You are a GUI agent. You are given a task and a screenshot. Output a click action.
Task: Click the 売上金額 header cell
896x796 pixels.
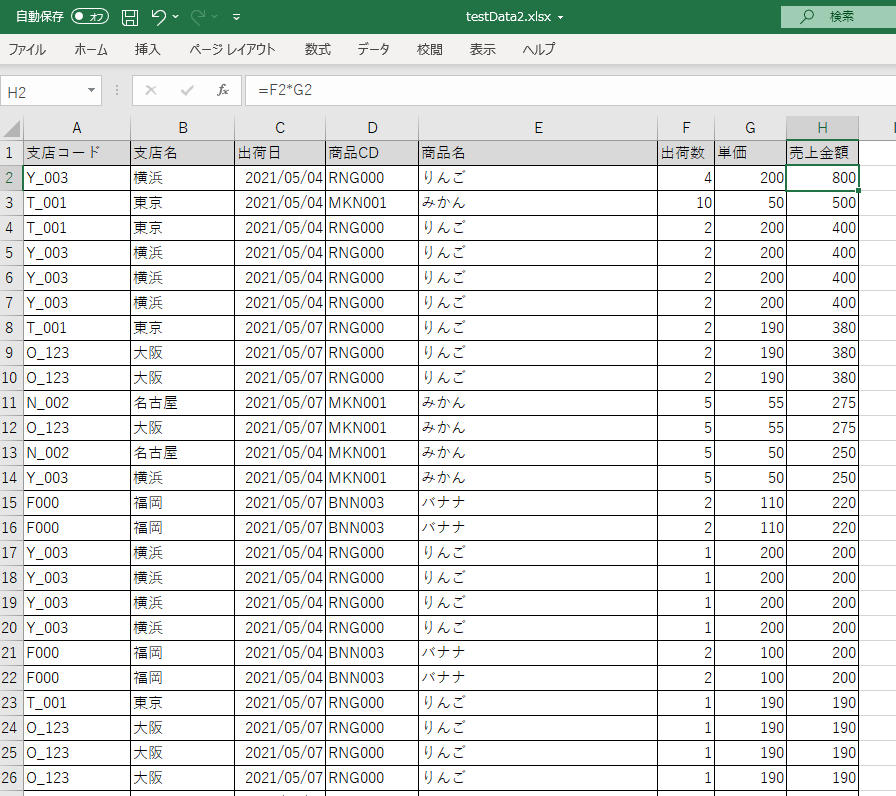(x=822, y=153)
